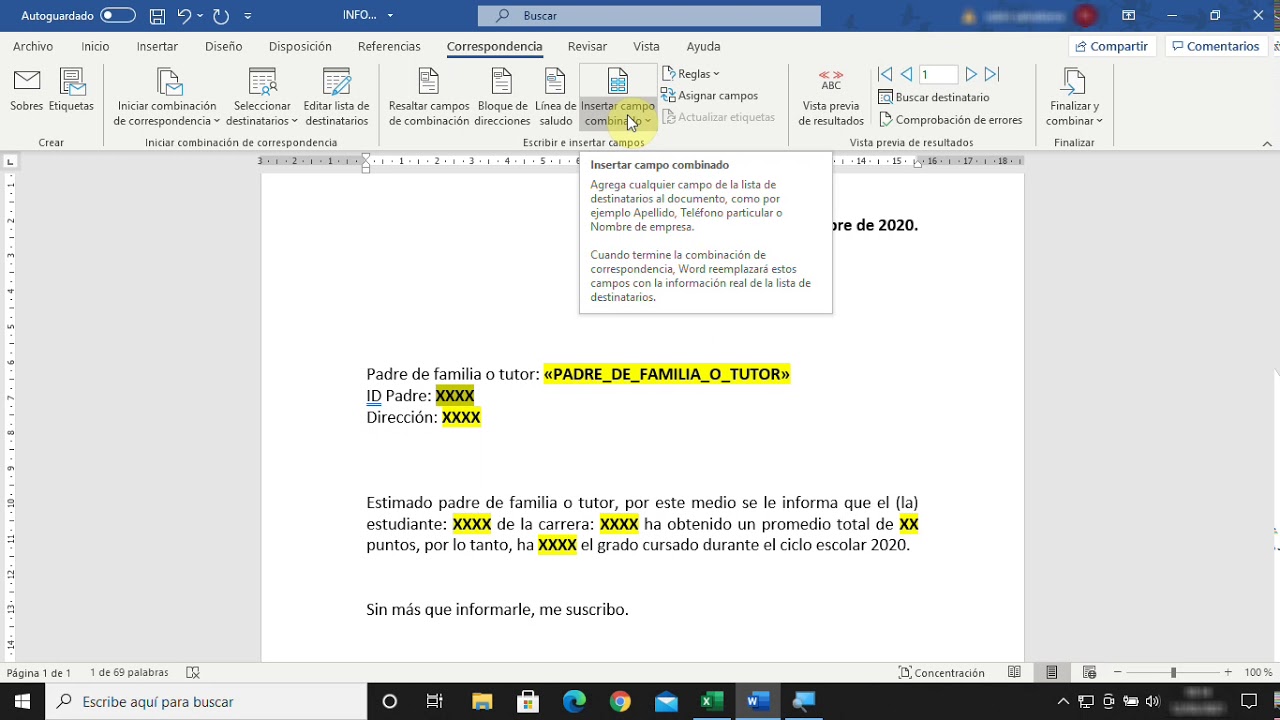Switch to the Referencias tab
Viewport: 1280px width, 720px height.
[x=389, y=46]
